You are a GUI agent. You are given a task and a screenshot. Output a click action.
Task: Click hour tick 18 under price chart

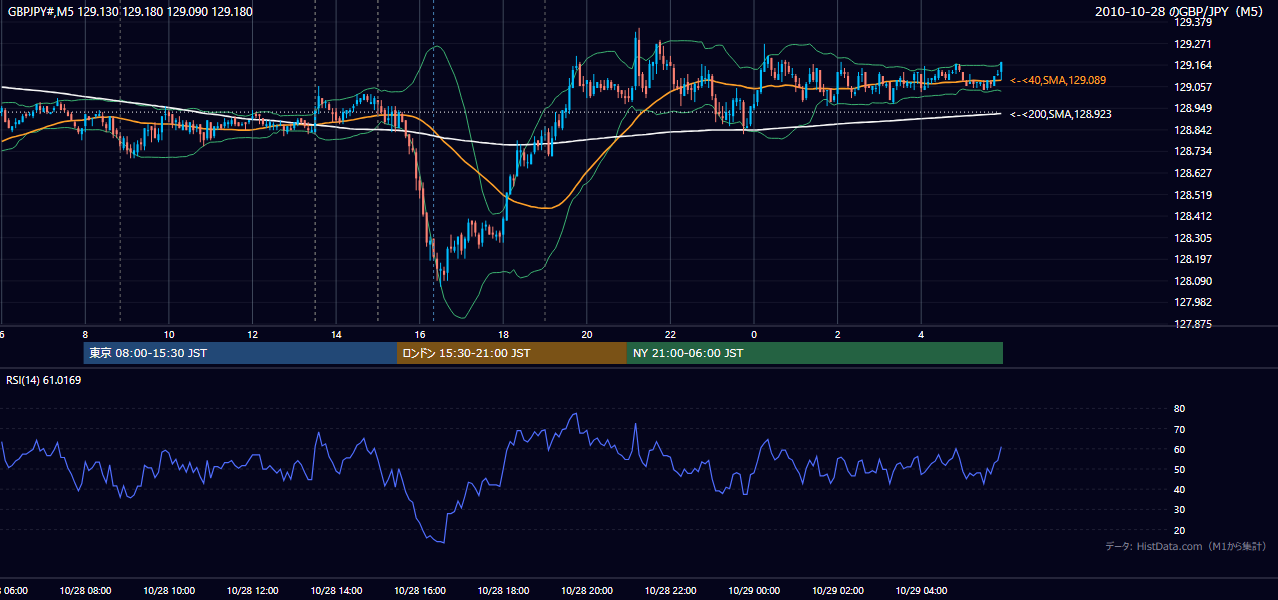coord(503,334)
